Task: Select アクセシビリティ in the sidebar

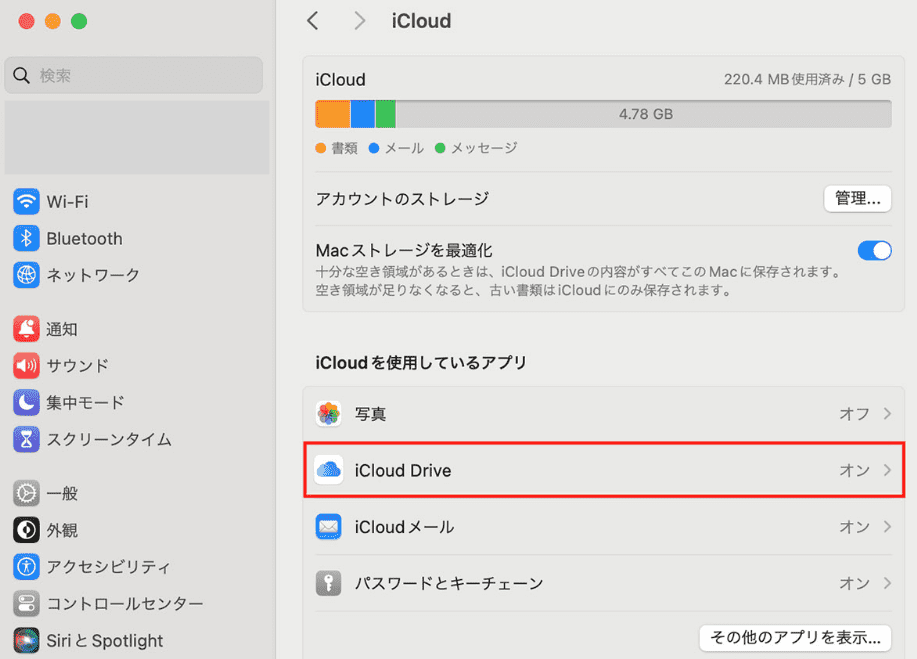Action: click(108, 567)
